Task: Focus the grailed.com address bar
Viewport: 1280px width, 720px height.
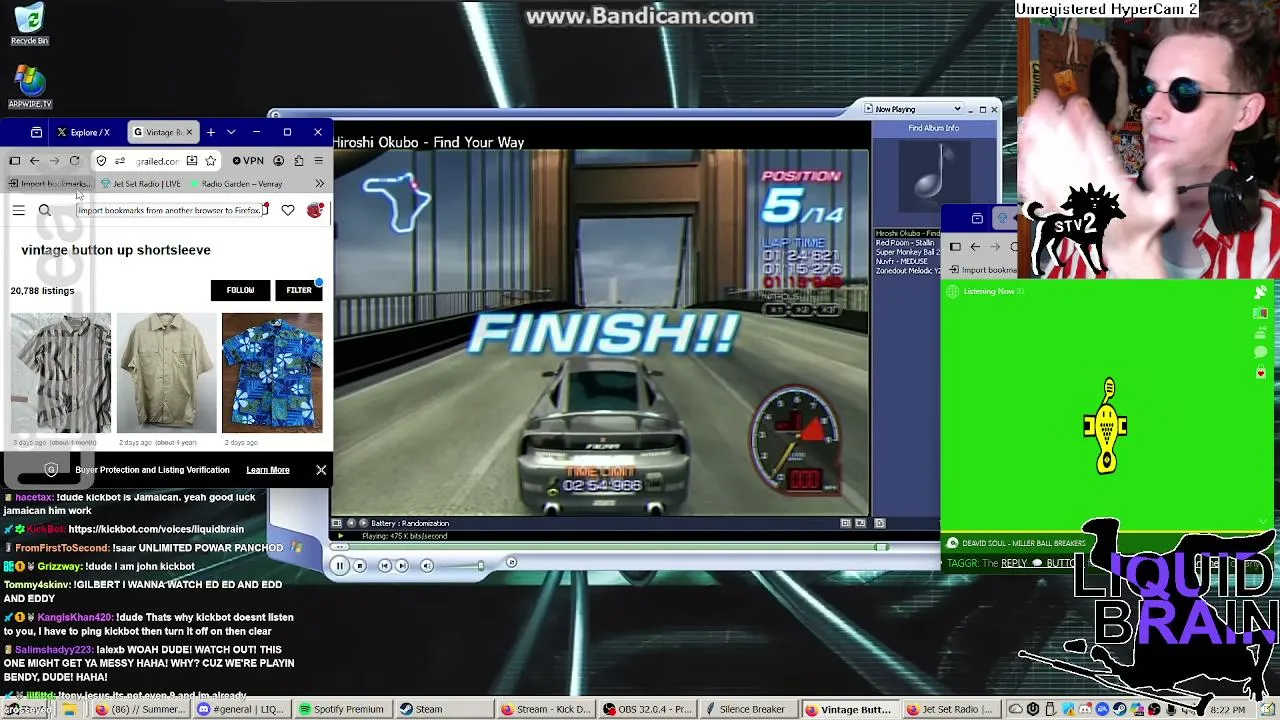Action: pyautogui.click(x=158, y=161)
